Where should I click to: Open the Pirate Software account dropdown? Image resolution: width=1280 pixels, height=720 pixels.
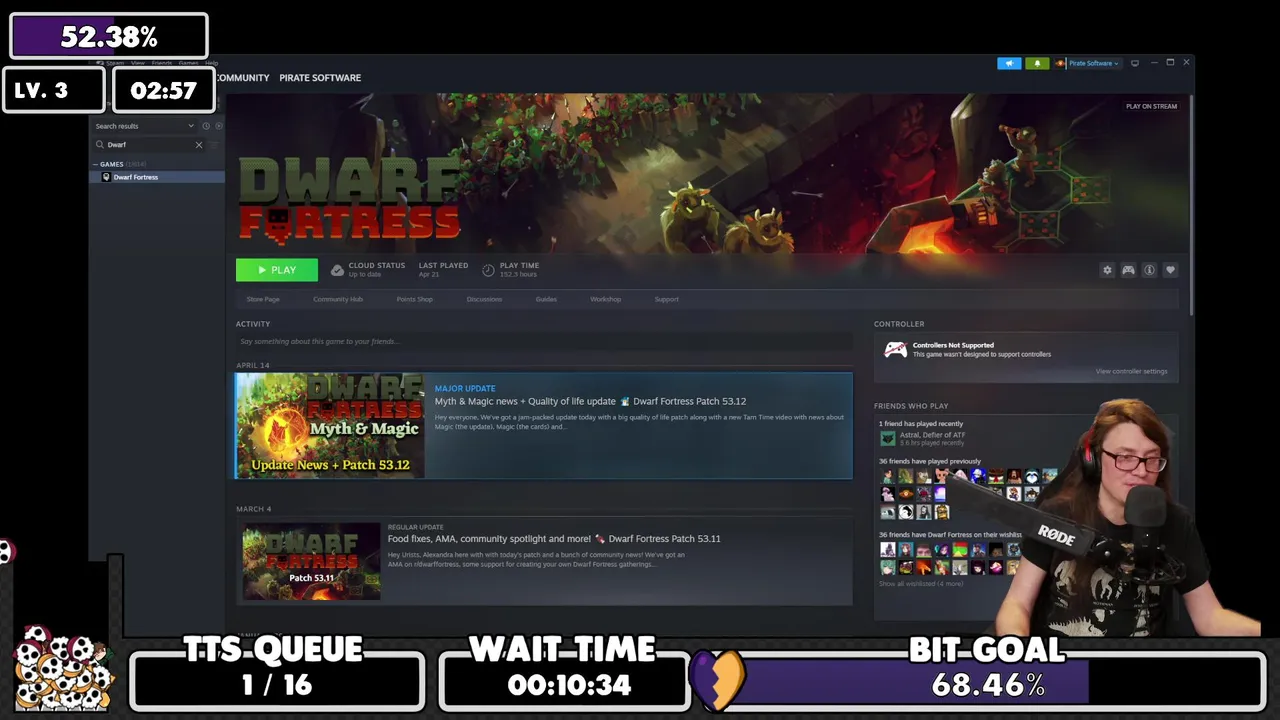tap(1094, 63)
